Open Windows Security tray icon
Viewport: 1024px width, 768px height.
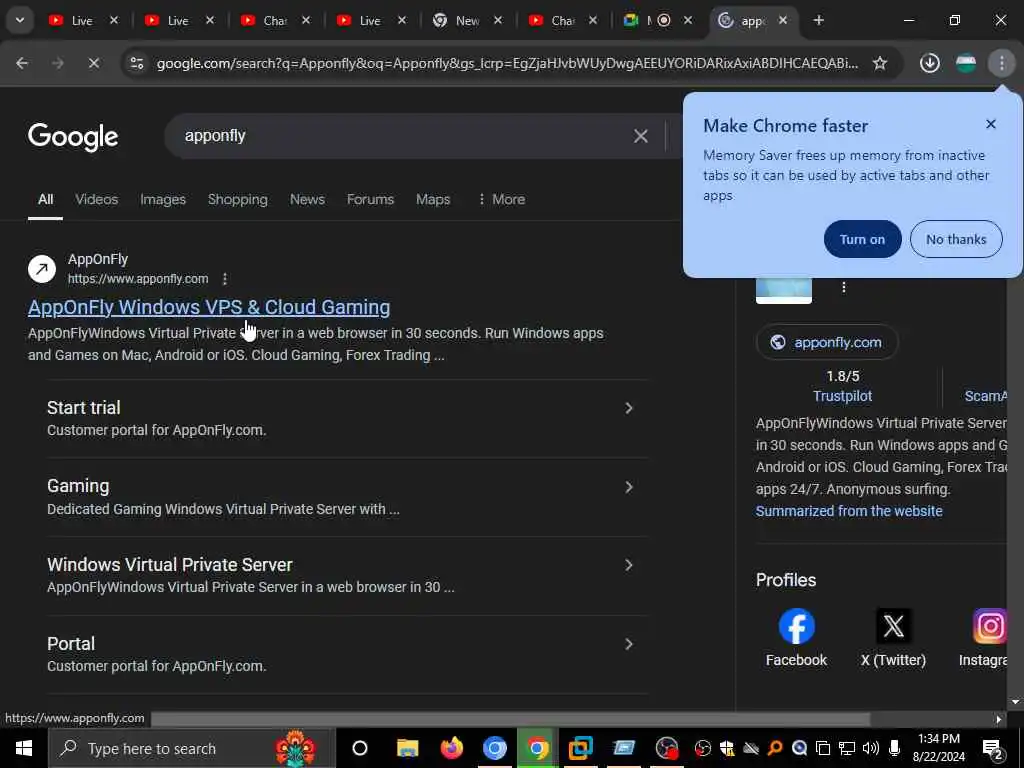[x=727, y=748]
